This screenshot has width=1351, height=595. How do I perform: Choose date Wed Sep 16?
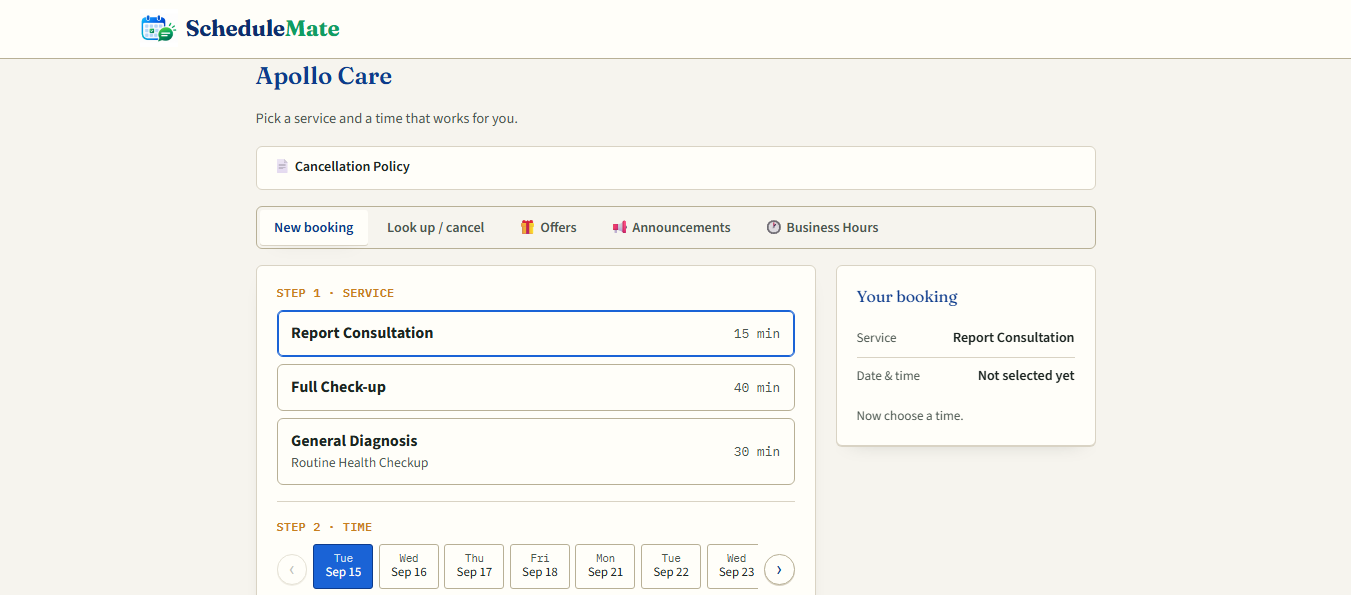(x=409, y=566)
